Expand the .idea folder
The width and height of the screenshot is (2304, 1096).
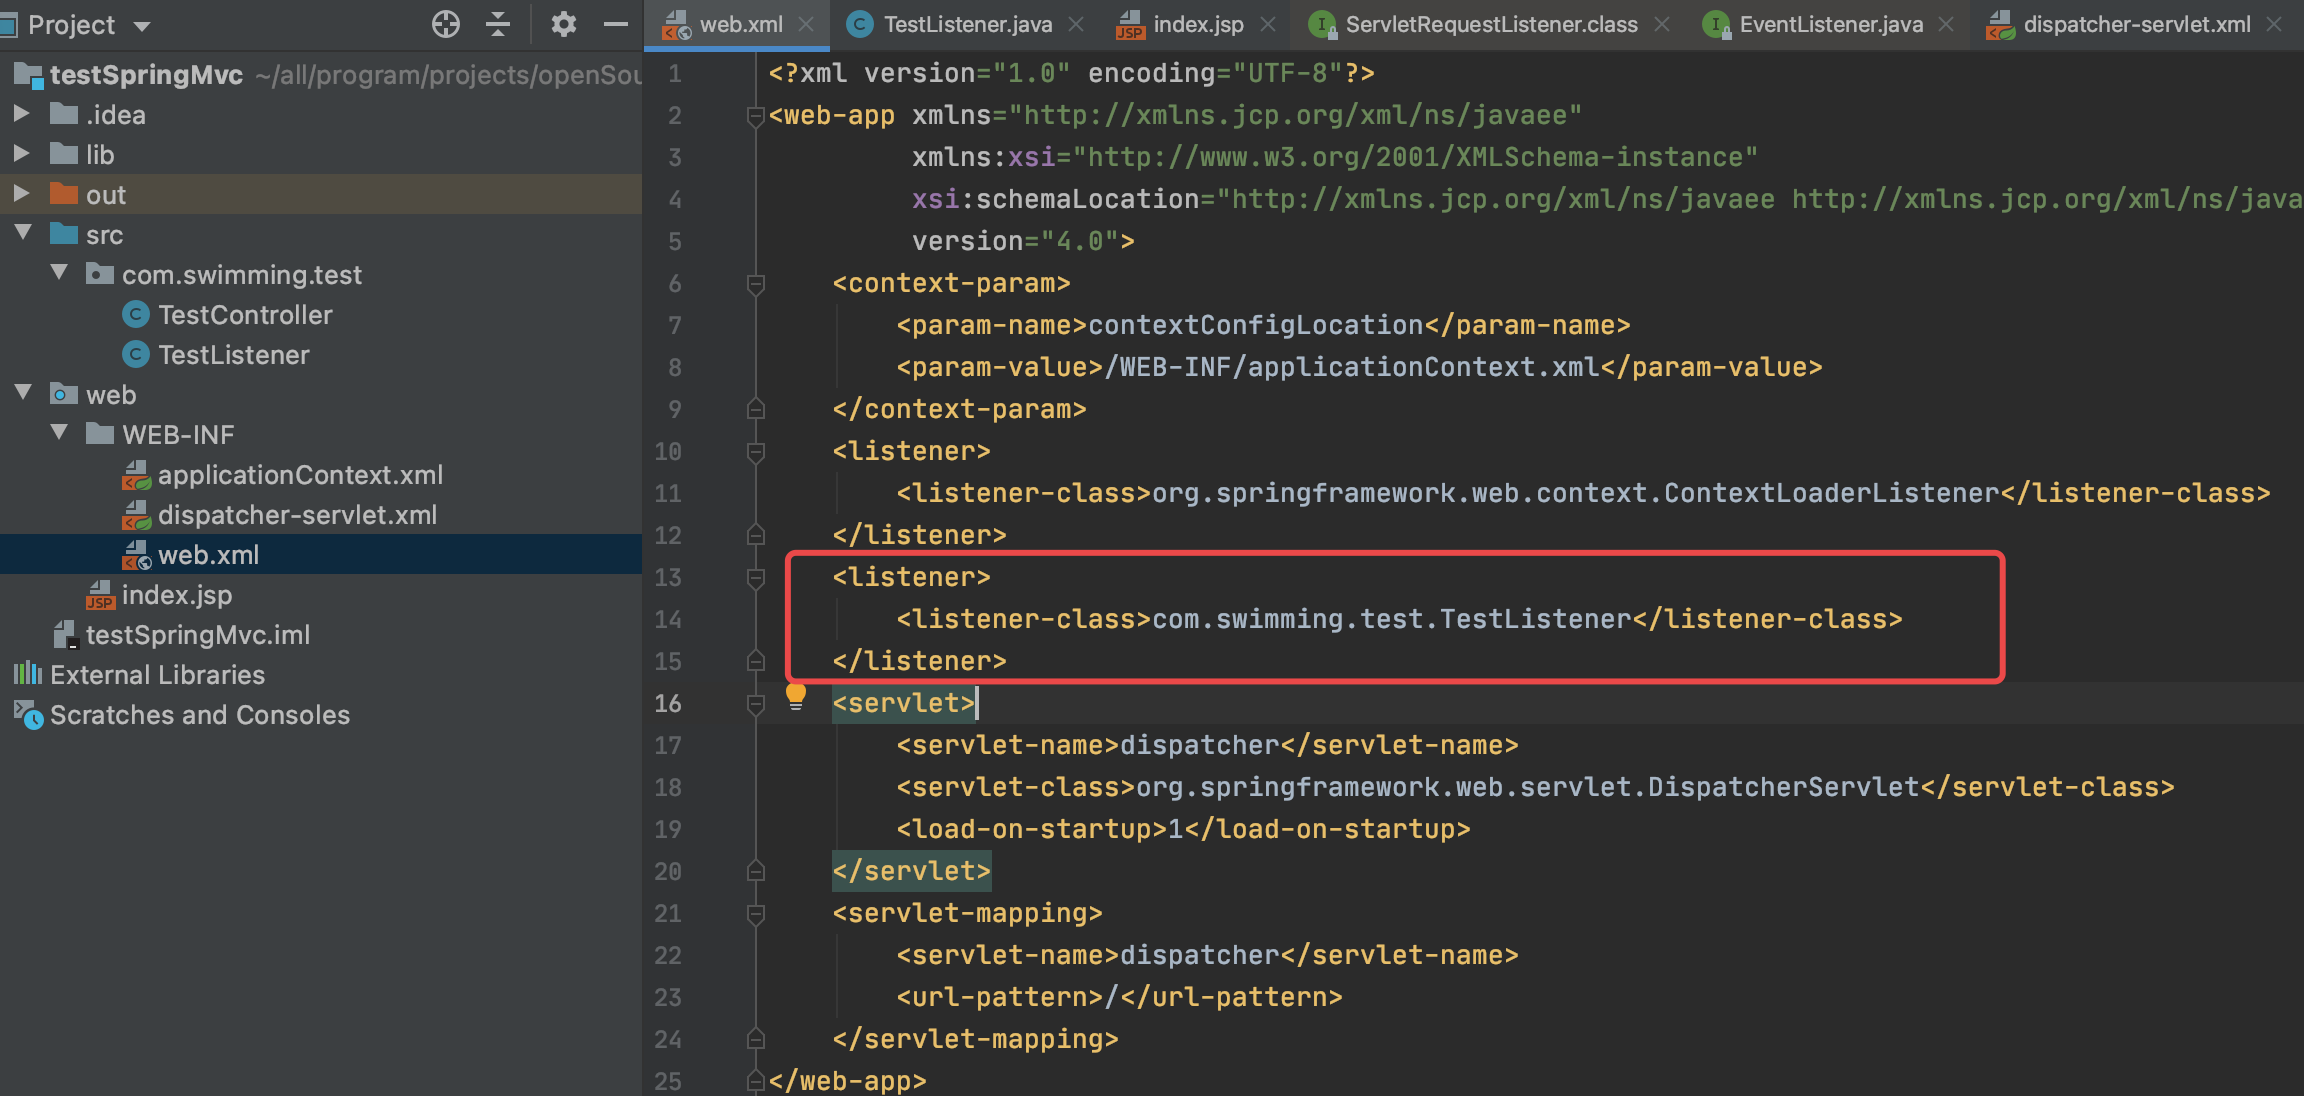coord(21,114)
